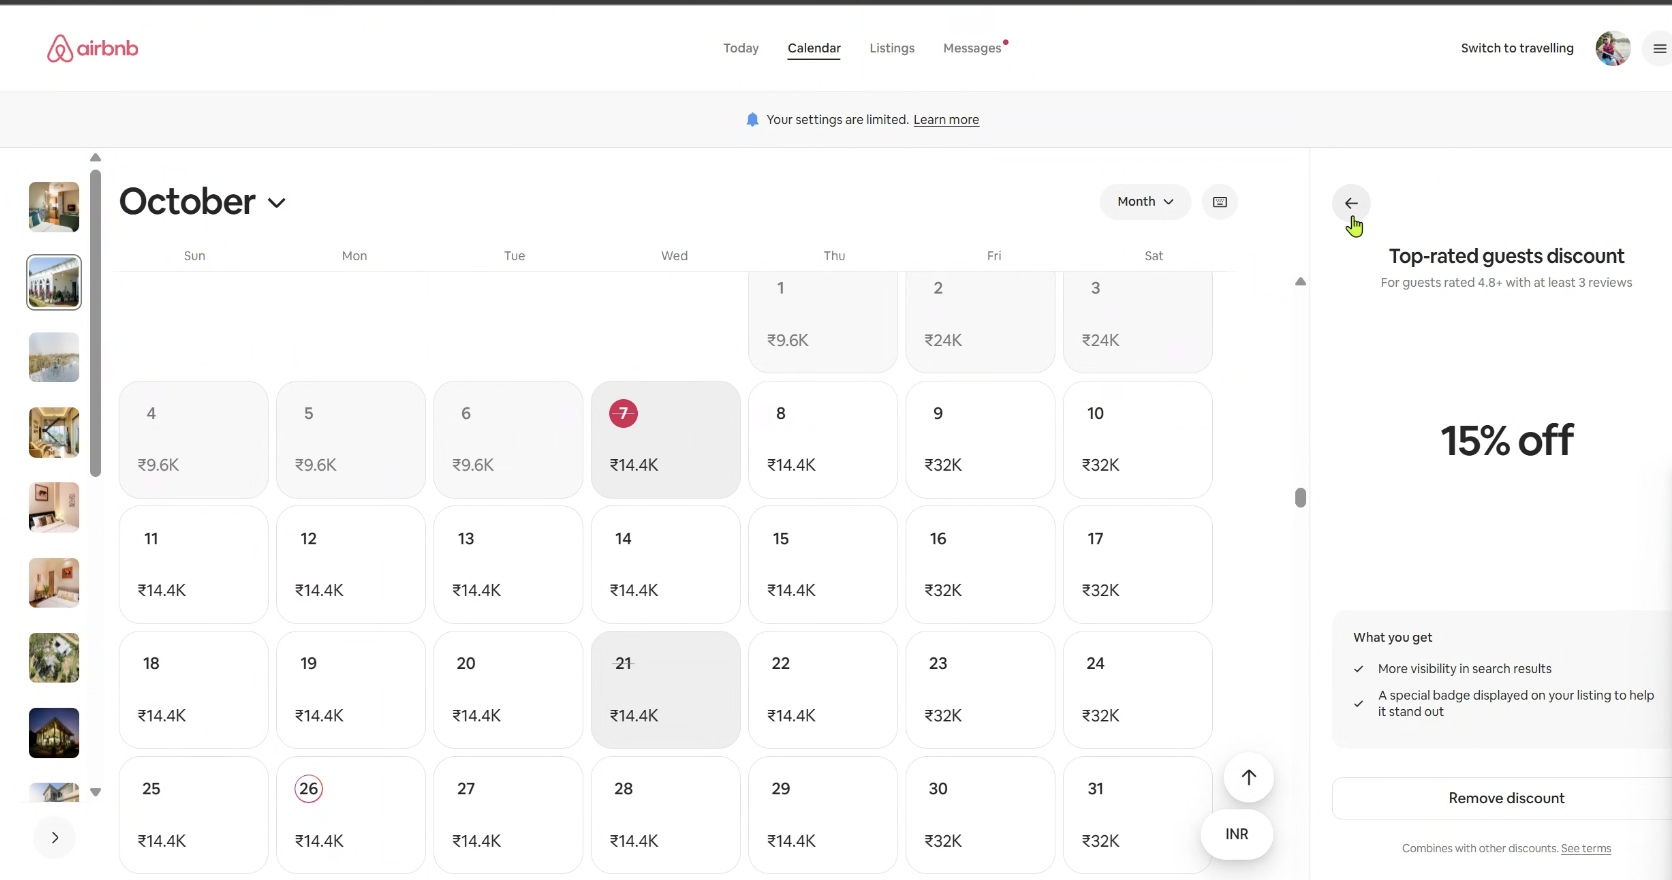This screenshot has width=1672, height=880.
Task: Select October 1 priced ₹9.6K
Action: [x=823, y=322]
